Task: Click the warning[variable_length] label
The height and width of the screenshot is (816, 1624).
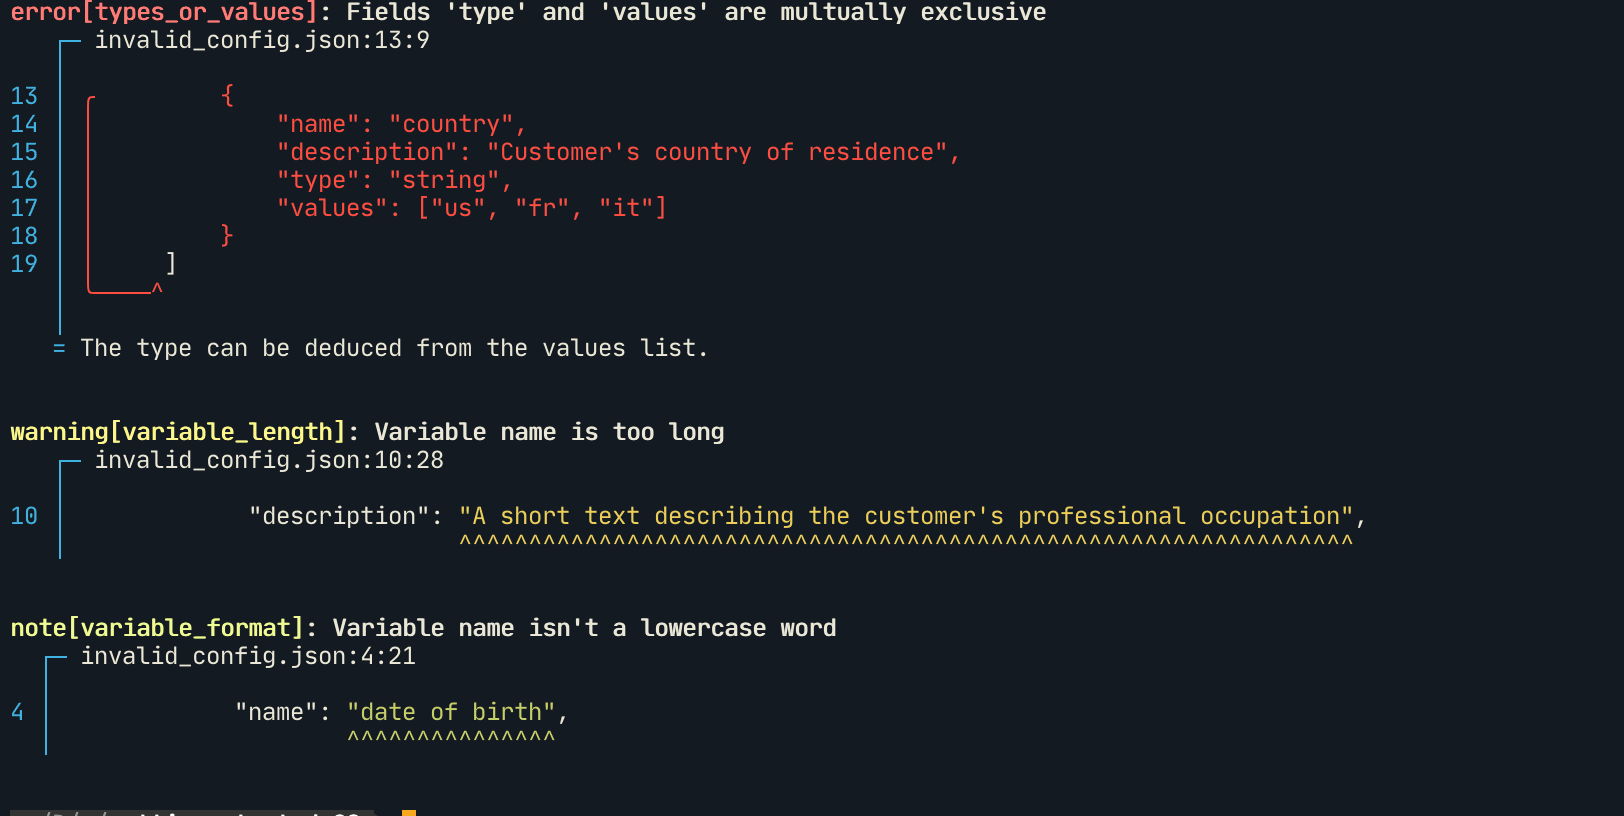Action: tap(178, 432)
